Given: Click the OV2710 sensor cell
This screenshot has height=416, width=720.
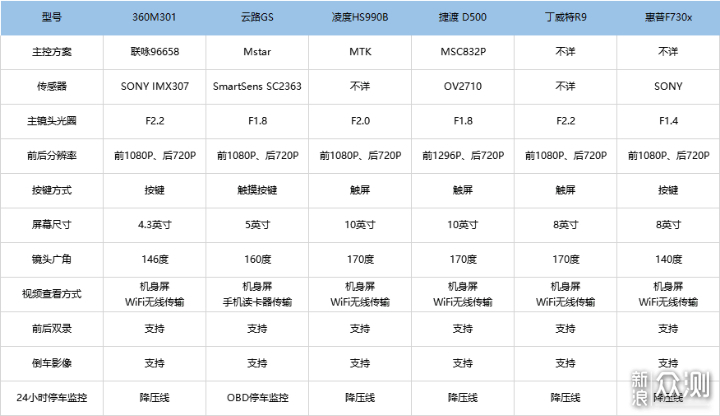Looking at the screenshot, I should pos(463,86).
